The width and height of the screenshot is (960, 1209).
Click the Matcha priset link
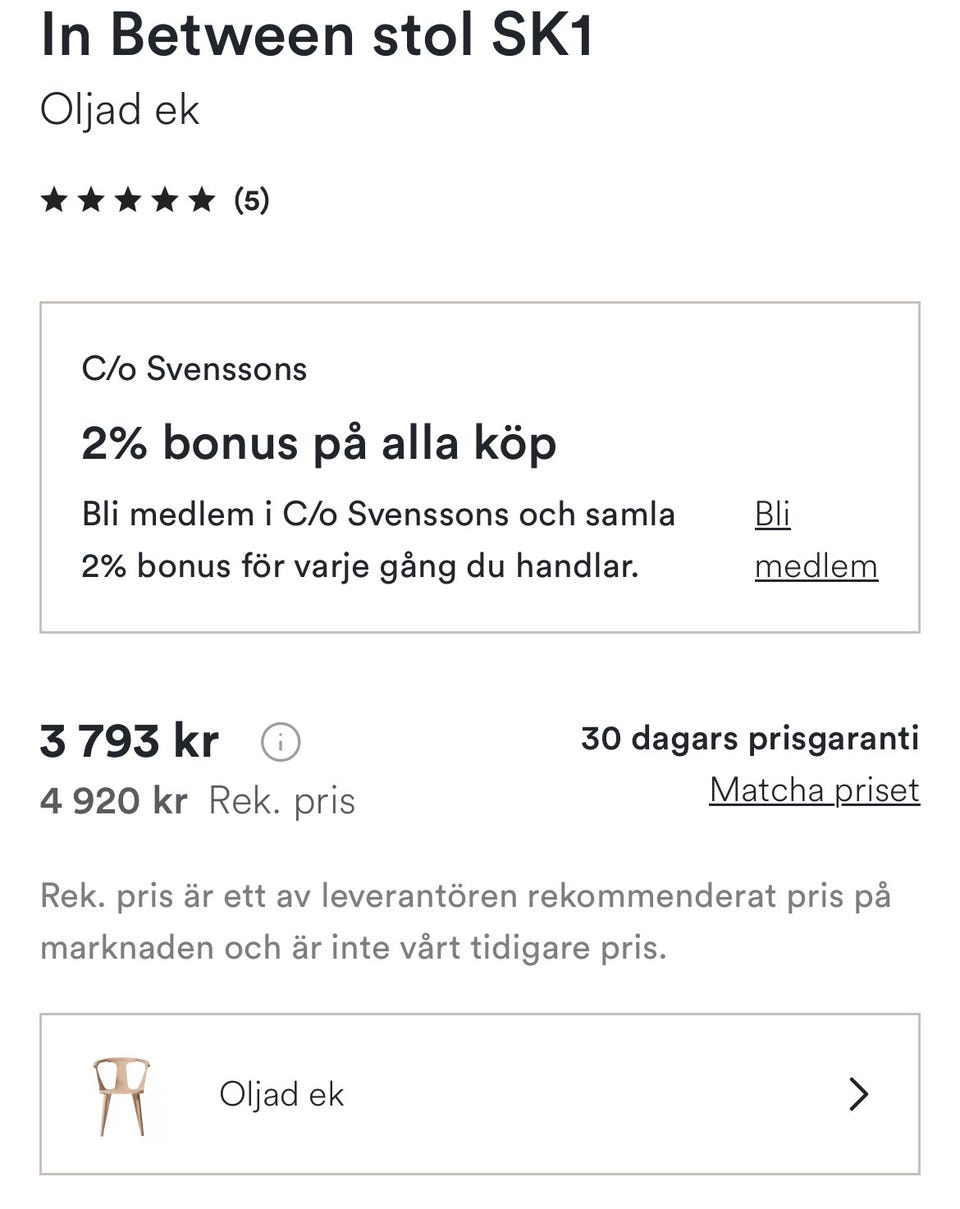tap(814, 790)
